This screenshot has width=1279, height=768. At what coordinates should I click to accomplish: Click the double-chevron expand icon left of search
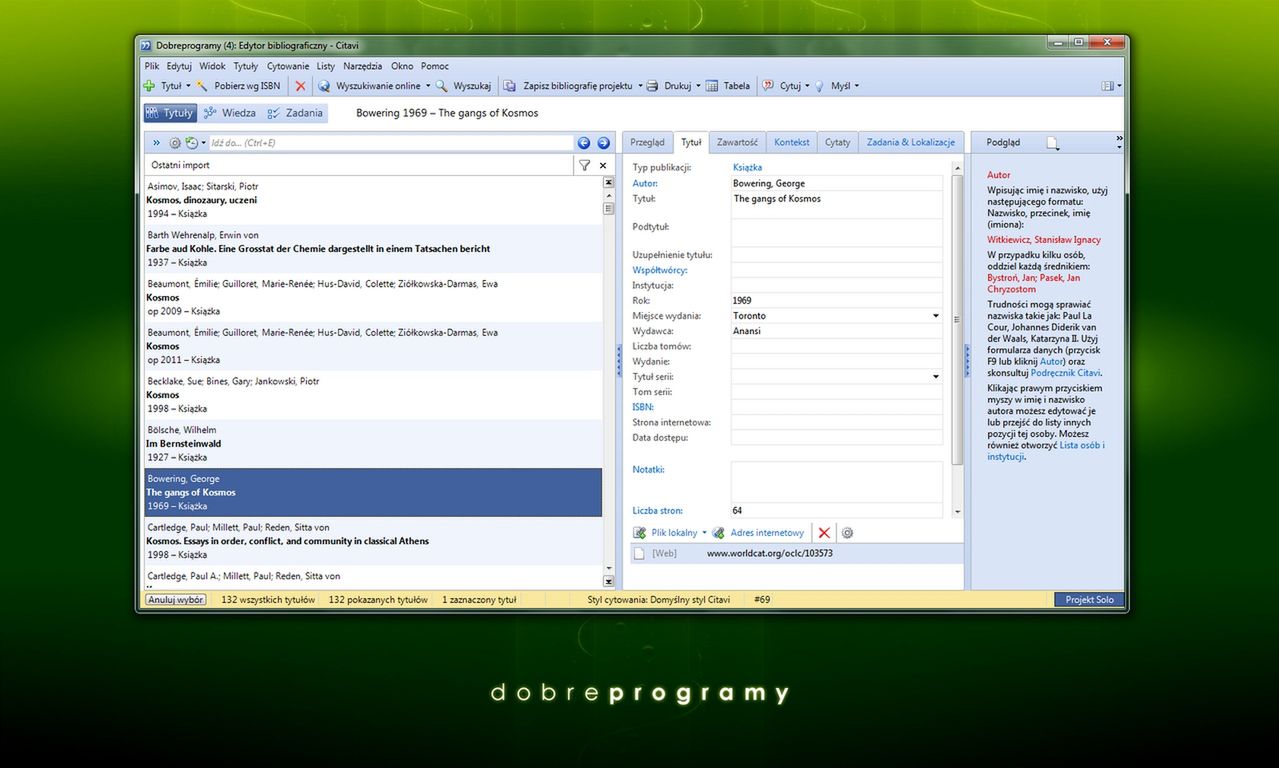click(156, 143)
